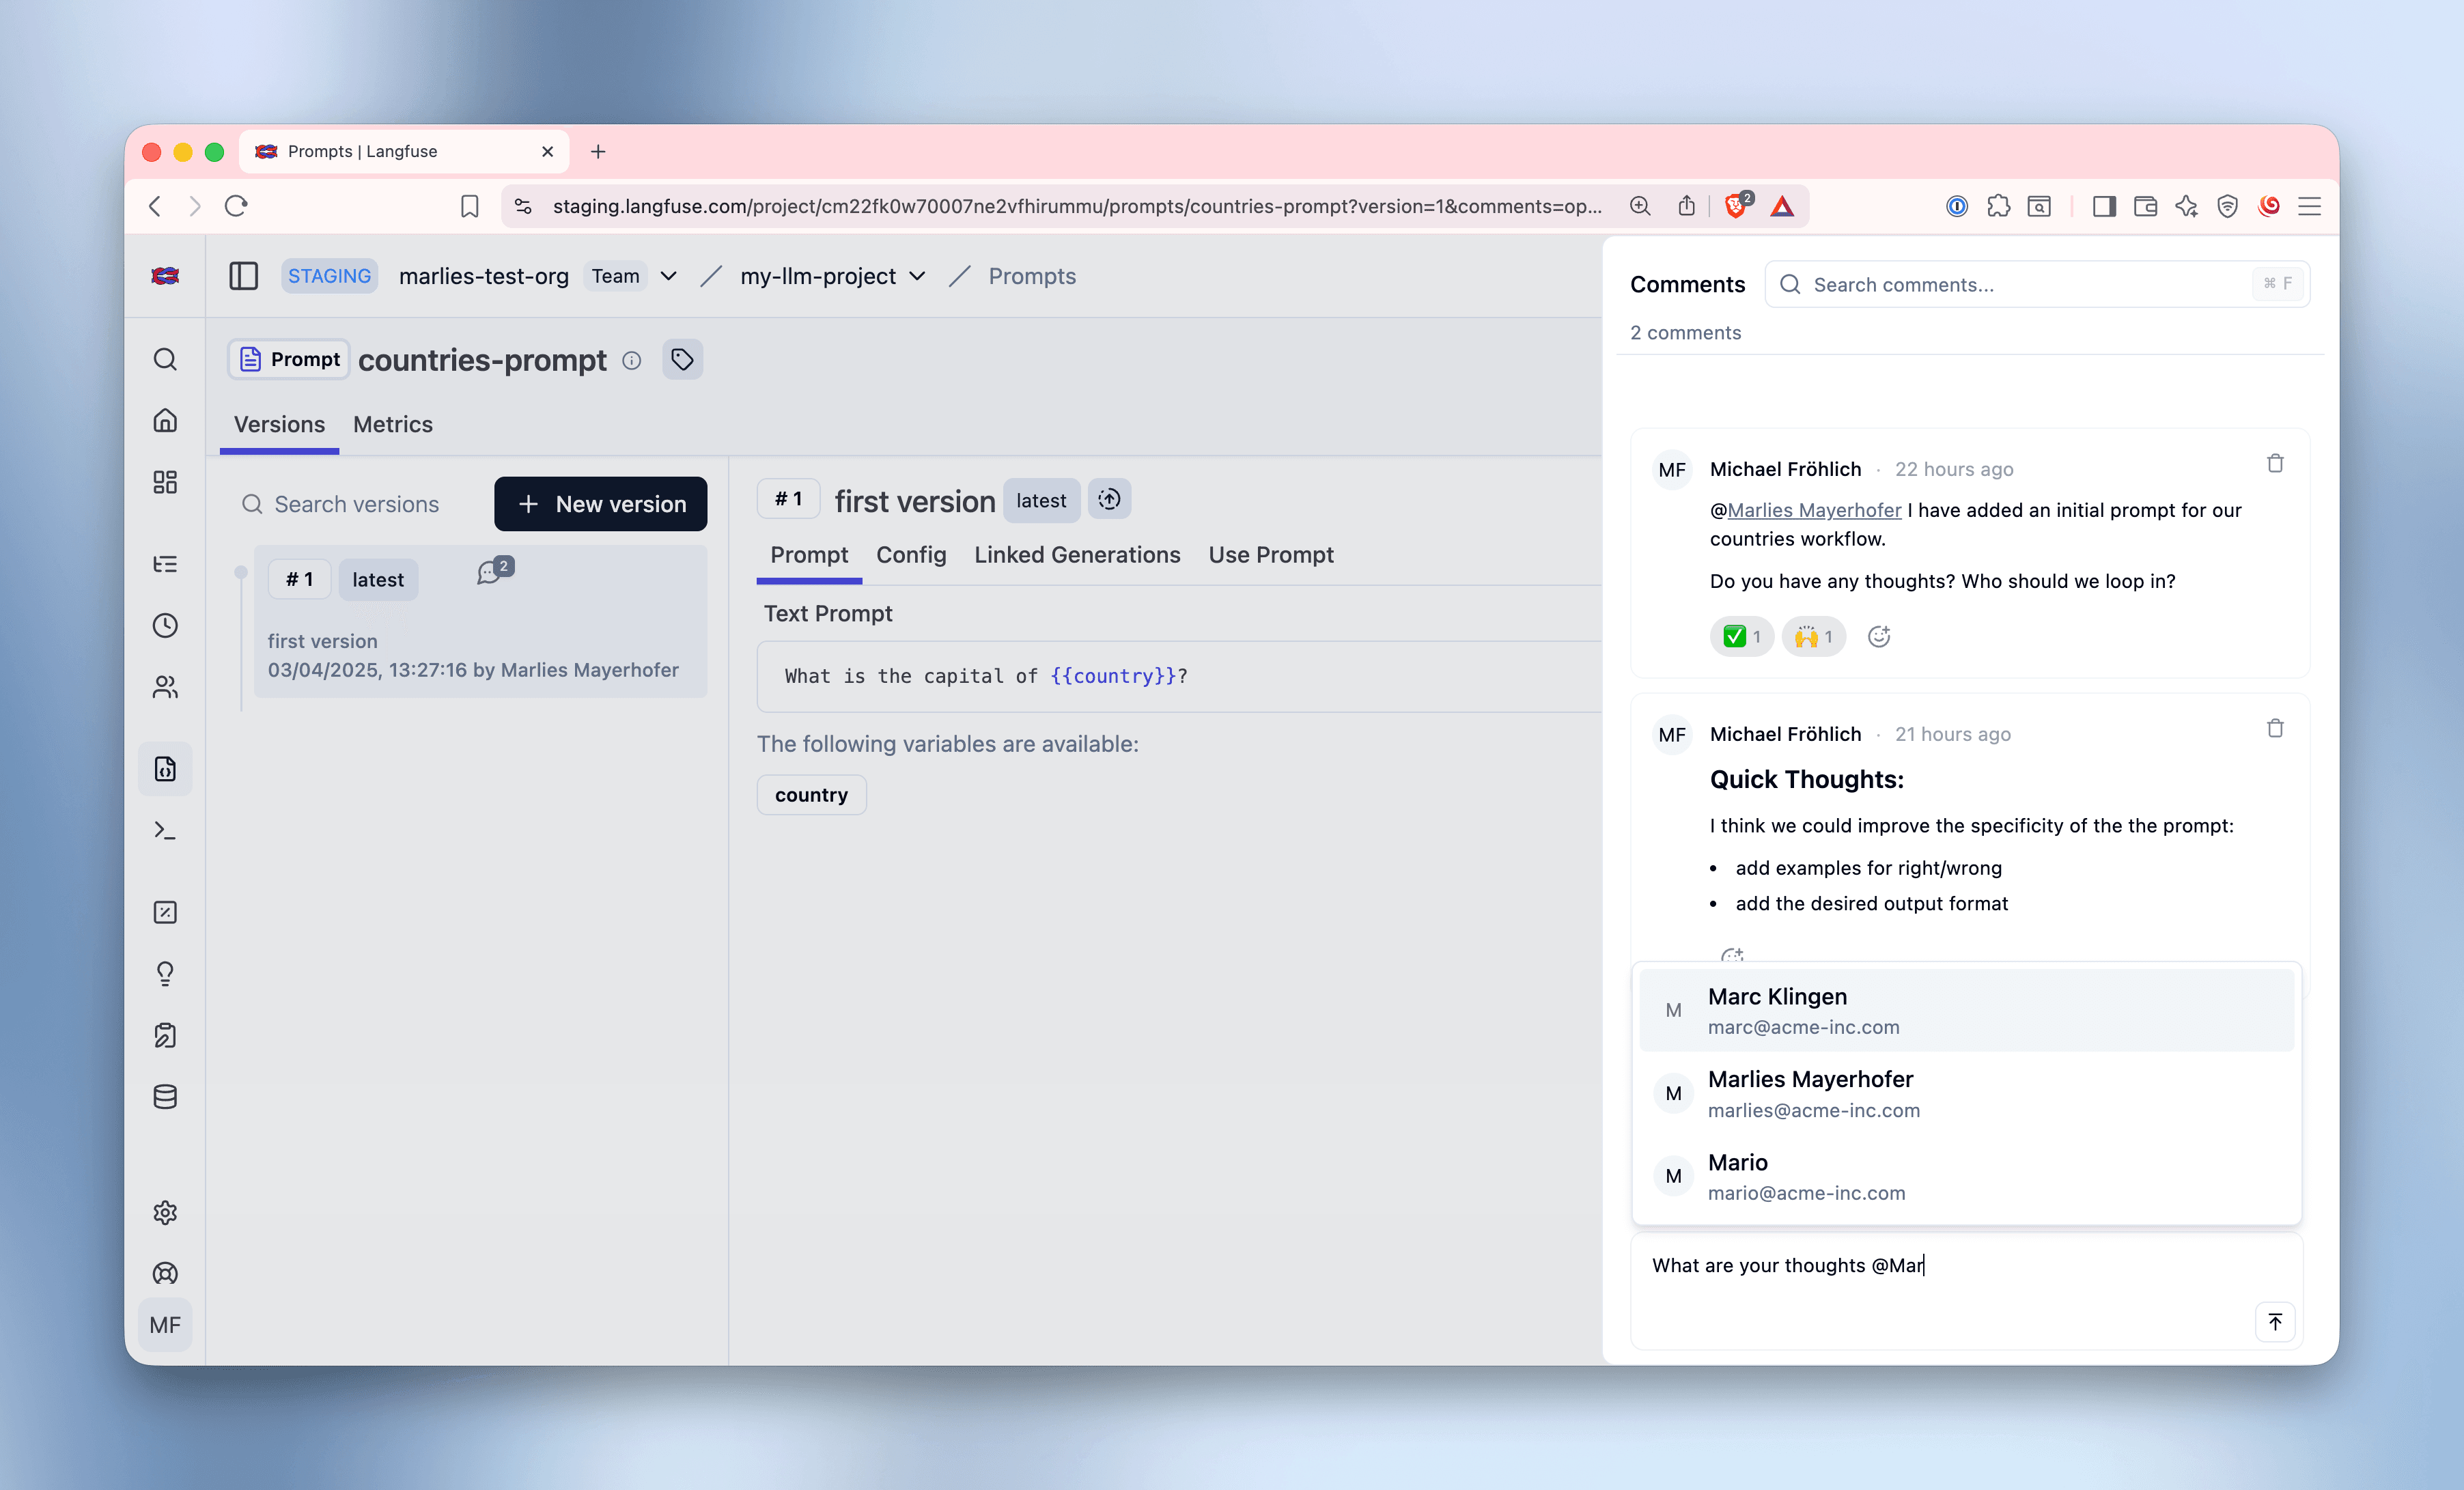Toggle the raised hands reaction
The width and height of the screenshot is (2464, 1490).
pos(1813,637)
